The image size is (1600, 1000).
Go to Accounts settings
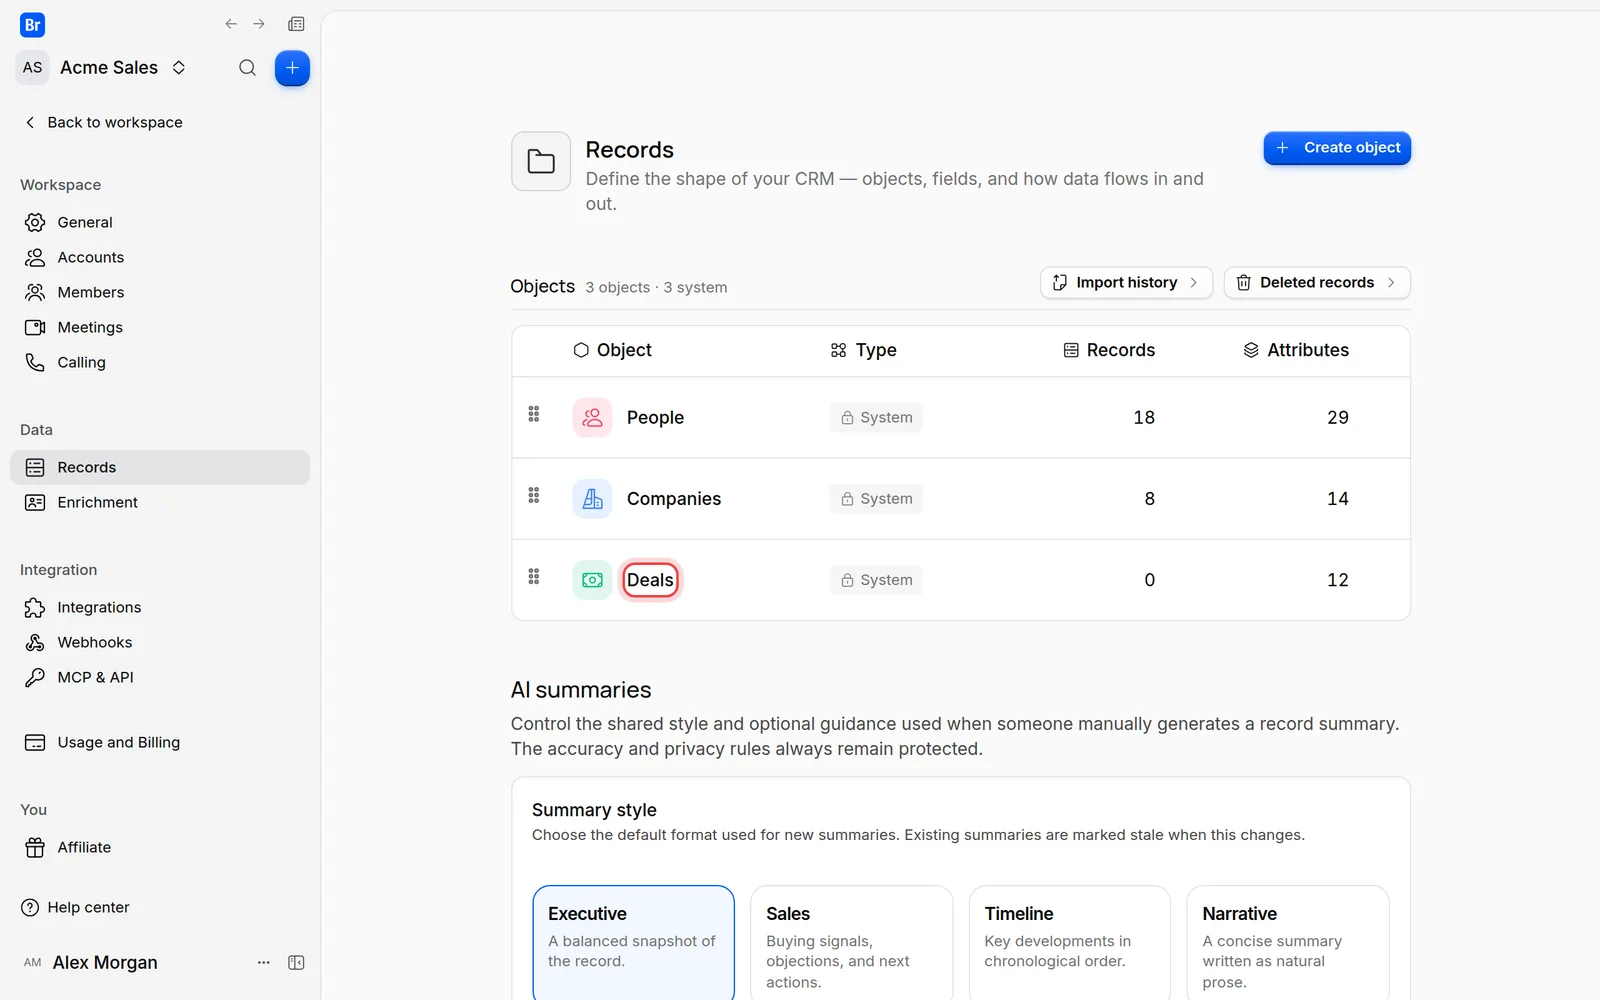[x=160, y=257]
